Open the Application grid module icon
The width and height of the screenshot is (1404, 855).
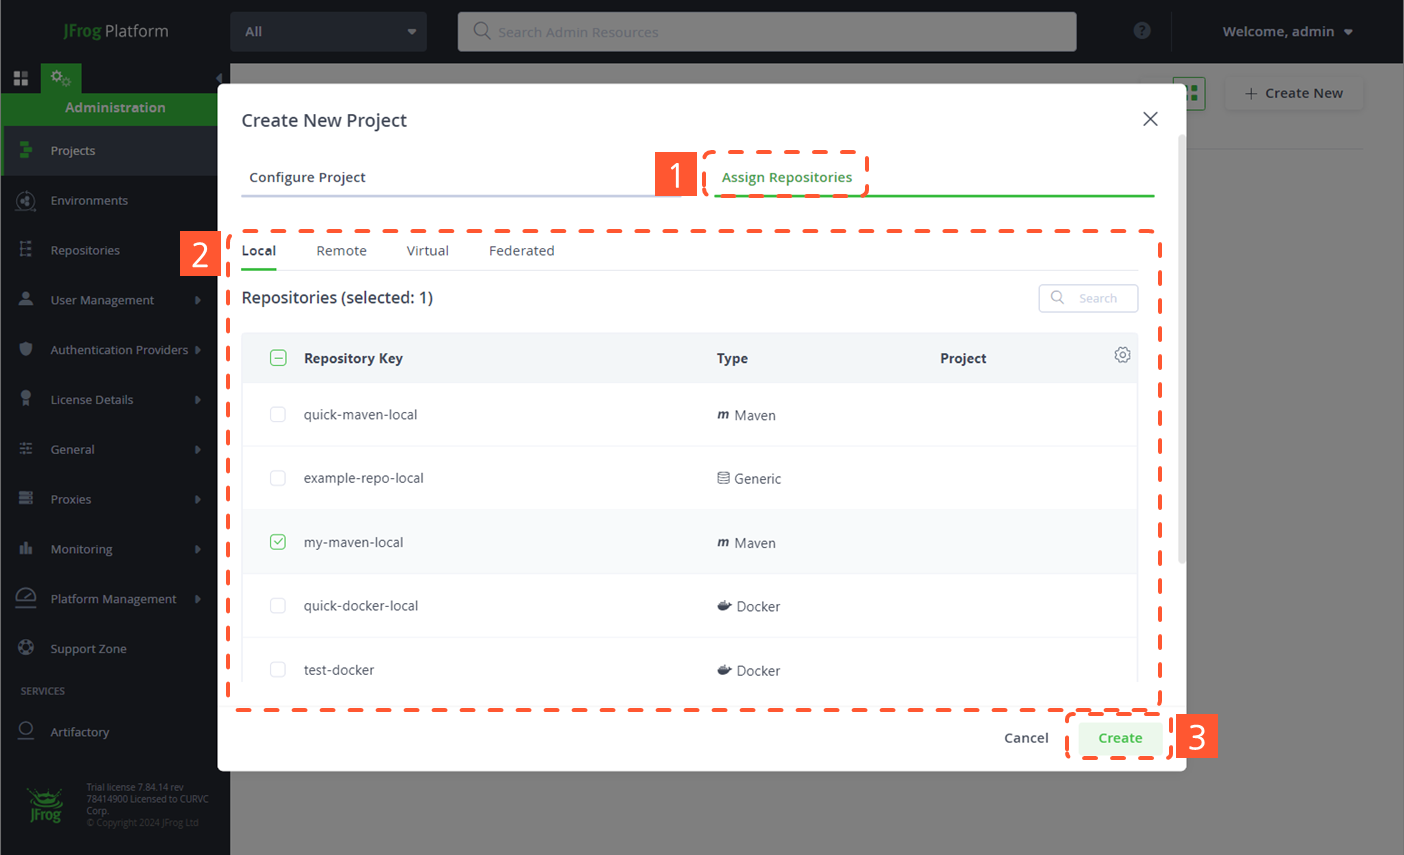20,78
